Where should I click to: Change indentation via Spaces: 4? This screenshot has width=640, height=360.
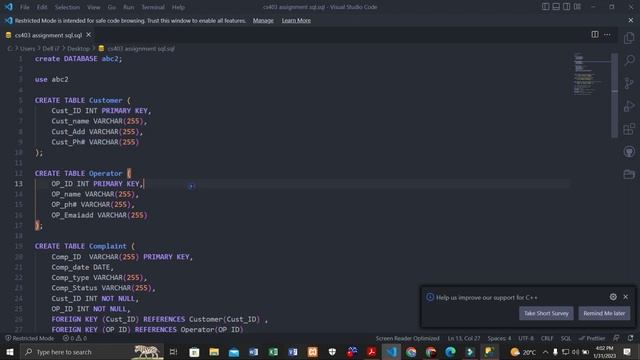[x=499, y=338]
